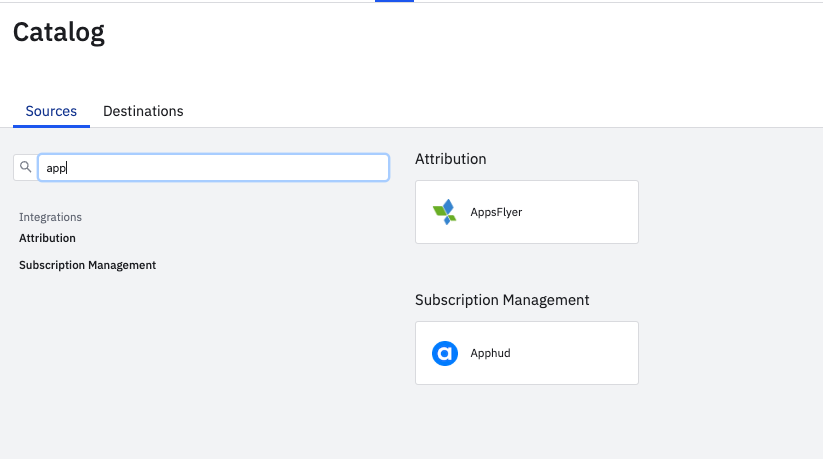Click the Apphud name text

(x=490, y=353)
